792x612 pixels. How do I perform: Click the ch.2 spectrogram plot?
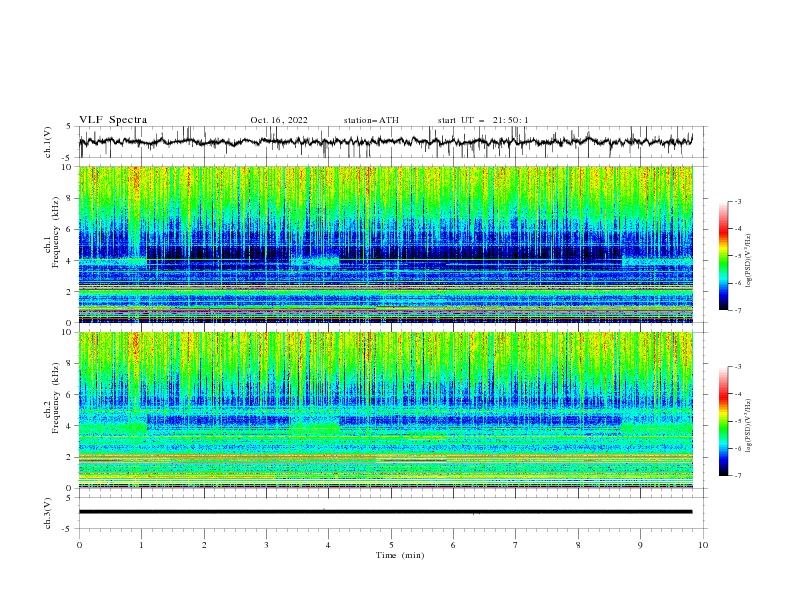(x=386, y=410)
